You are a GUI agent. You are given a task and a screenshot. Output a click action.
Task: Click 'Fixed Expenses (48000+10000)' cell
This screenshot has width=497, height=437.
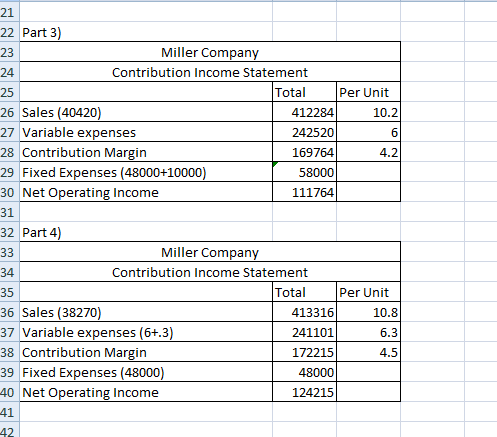(x=146, y=172)
